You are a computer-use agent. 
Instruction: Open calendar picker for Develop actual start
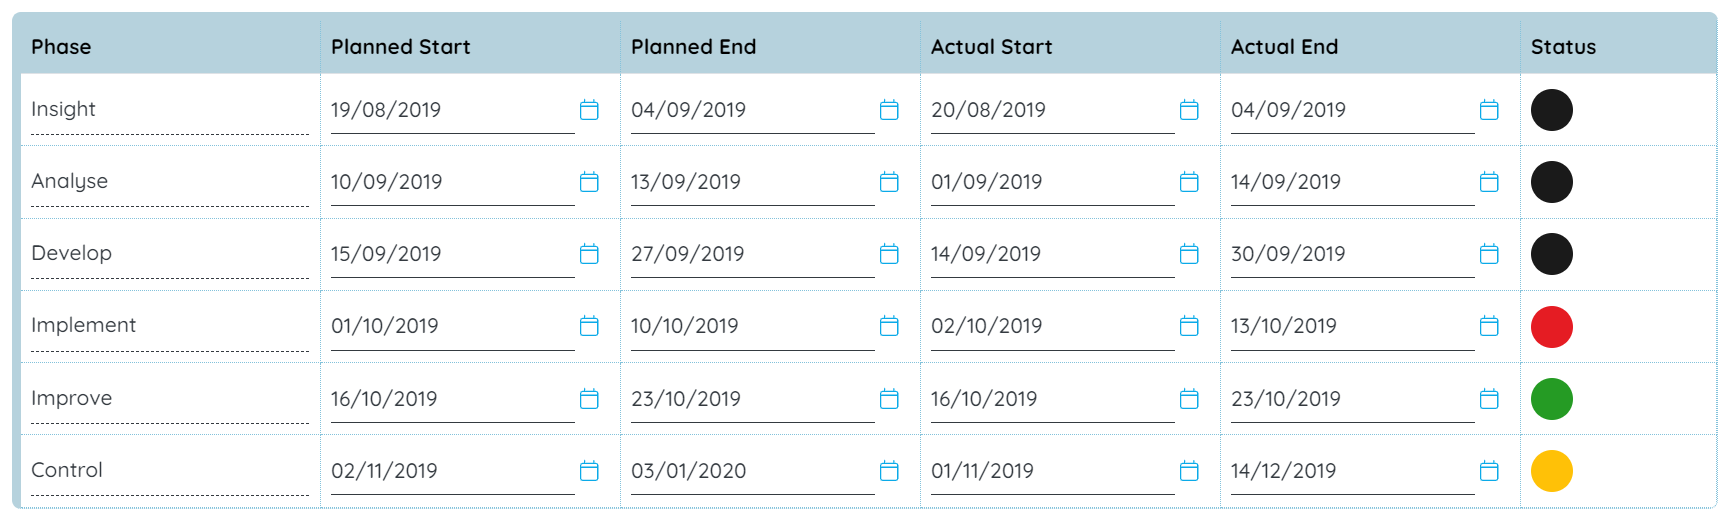tap(1189, 254)
